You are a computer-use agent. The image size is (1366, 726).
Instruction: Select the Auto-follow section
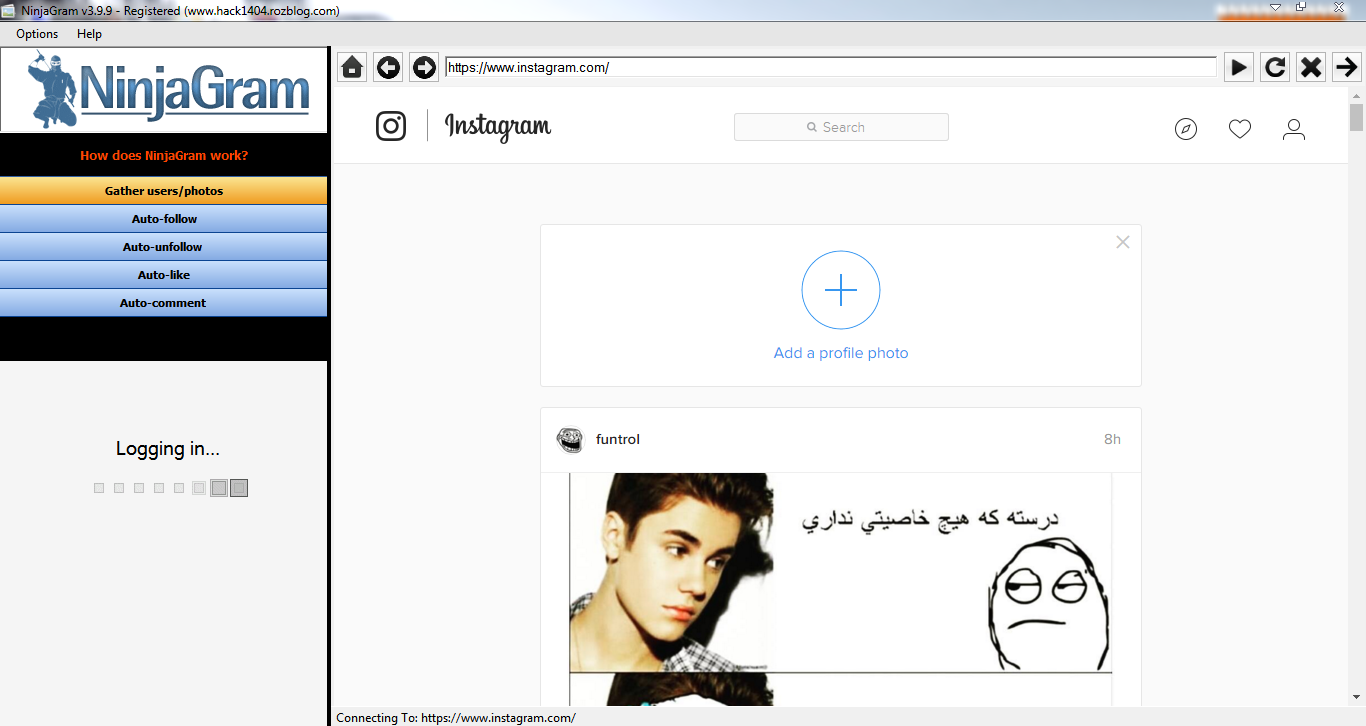click(x=164, y=219)
